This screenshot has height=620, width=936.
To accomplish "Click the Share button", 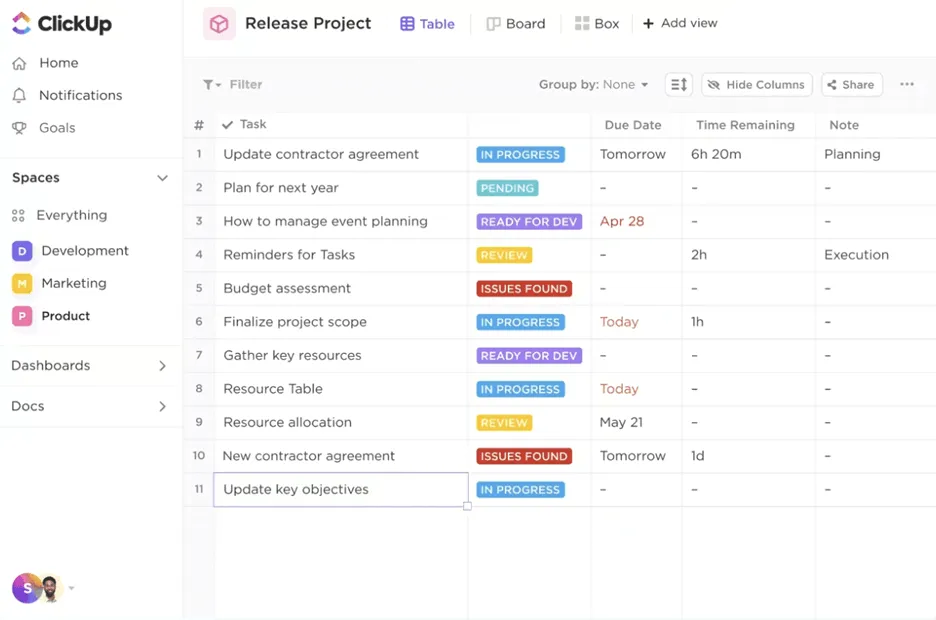I will (x=852, y=85).
